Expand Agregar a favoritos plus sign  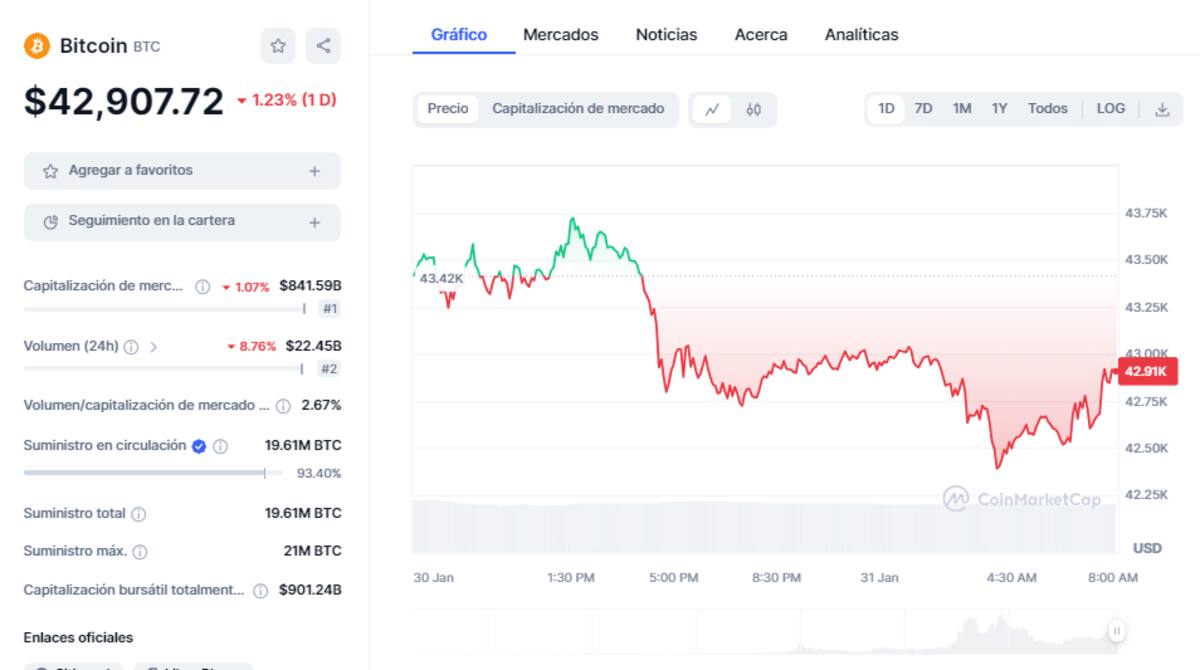(x=314, y=171)
